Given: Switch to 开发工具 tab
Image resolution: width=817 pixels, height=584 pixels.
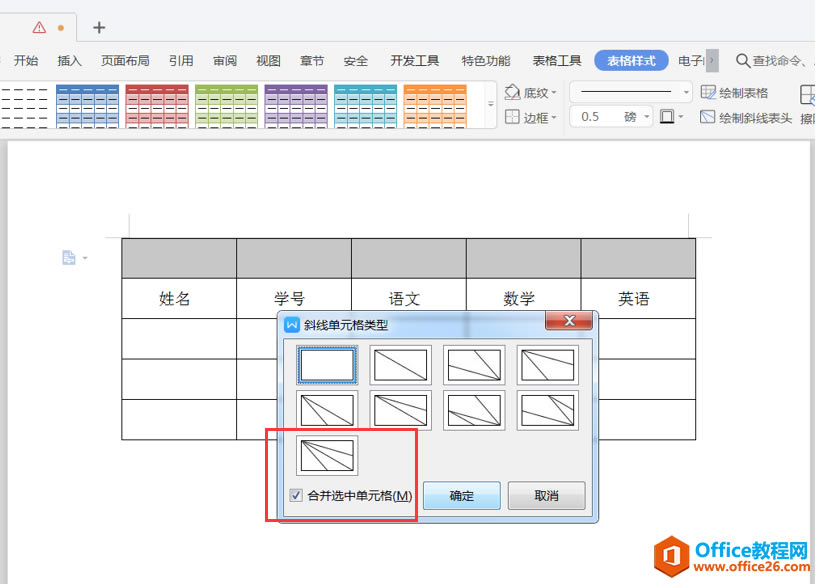Looking at the screenshot, I should (x=415, y=60).
